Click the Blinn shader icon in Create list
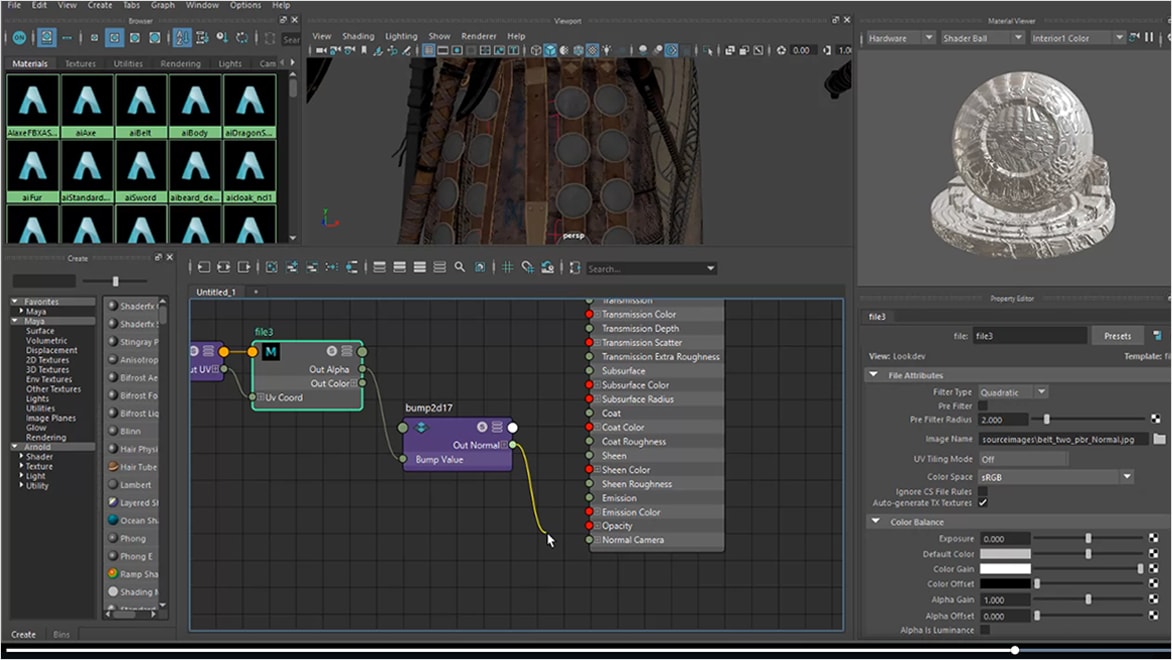This screenshot has width=1172, height=660. click(113, 431)
